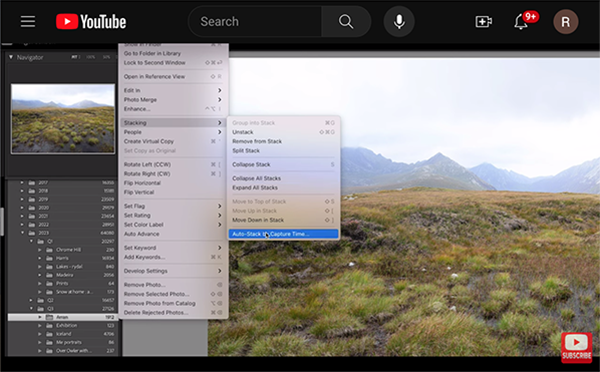Open the People submenu
Viewport: 600px width, 372px height.
tap(173, 132)
